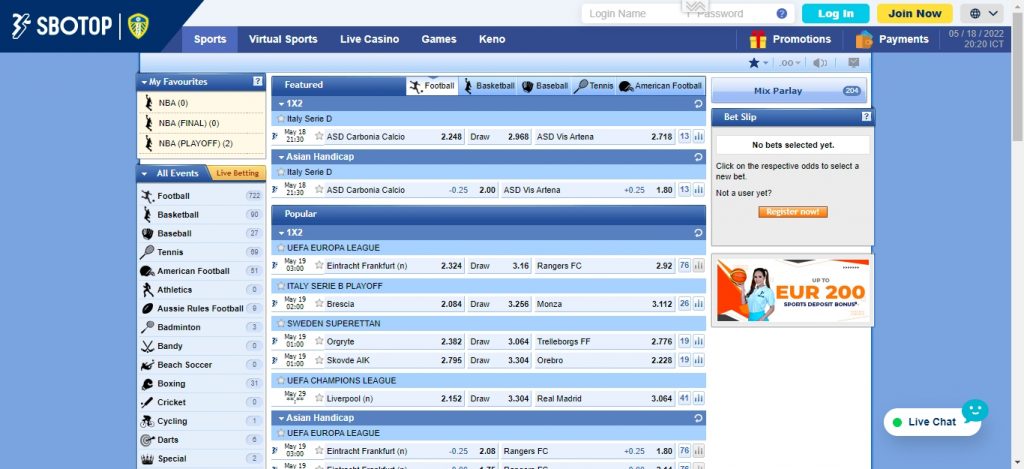The width and height of the screenshot is (1024, 469).
Task: Open live stream icon for Orgryte match
Action: pyautogui.click(x=275, y=342)
